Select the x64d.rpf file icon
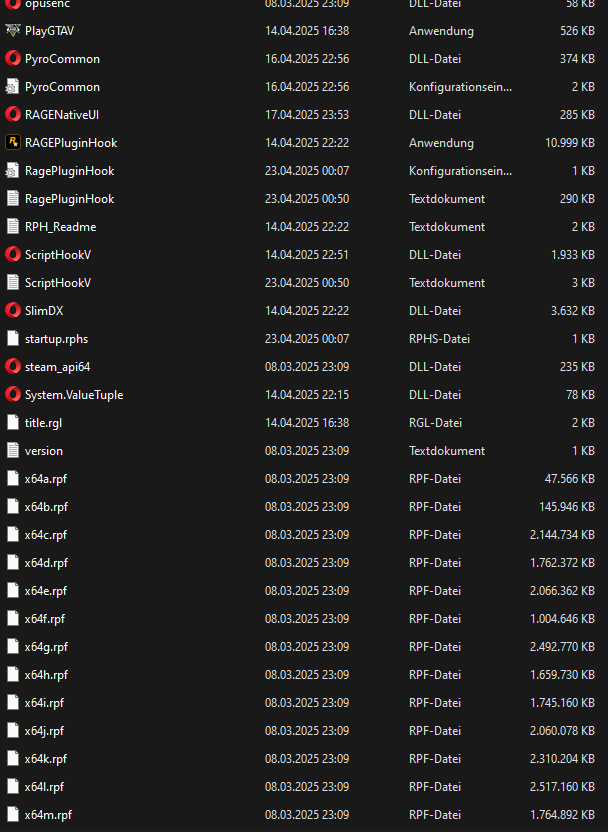Viewport: 608px width, 832px height. point(13,562)
